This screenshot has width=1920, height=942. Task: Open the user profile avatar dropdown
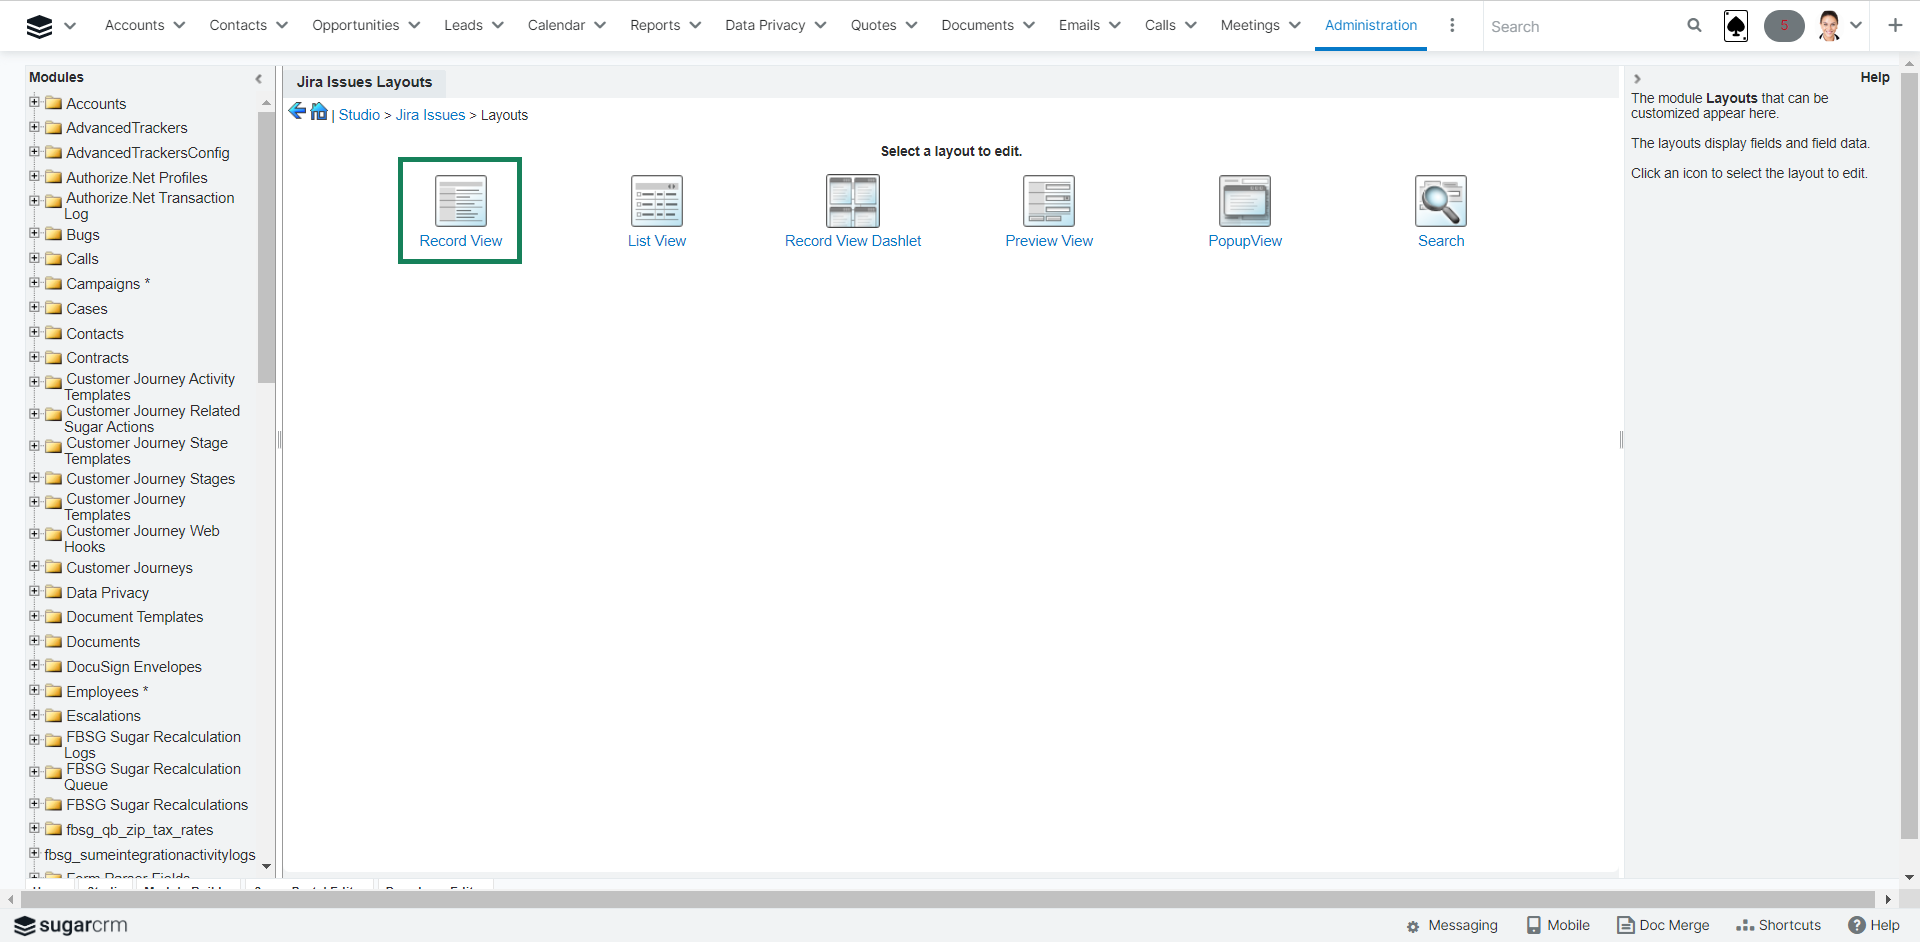point(1838,26)
